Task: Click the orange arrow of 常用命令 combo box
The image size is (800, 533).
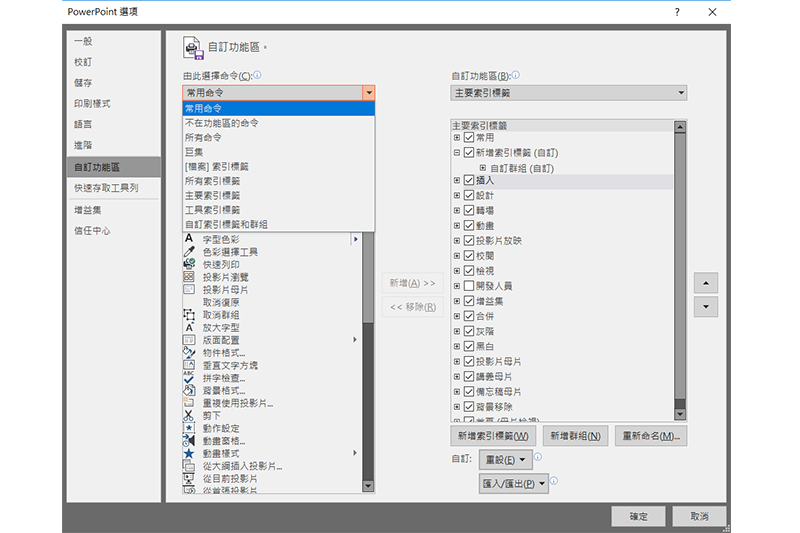Action: [x=368, y=93]
